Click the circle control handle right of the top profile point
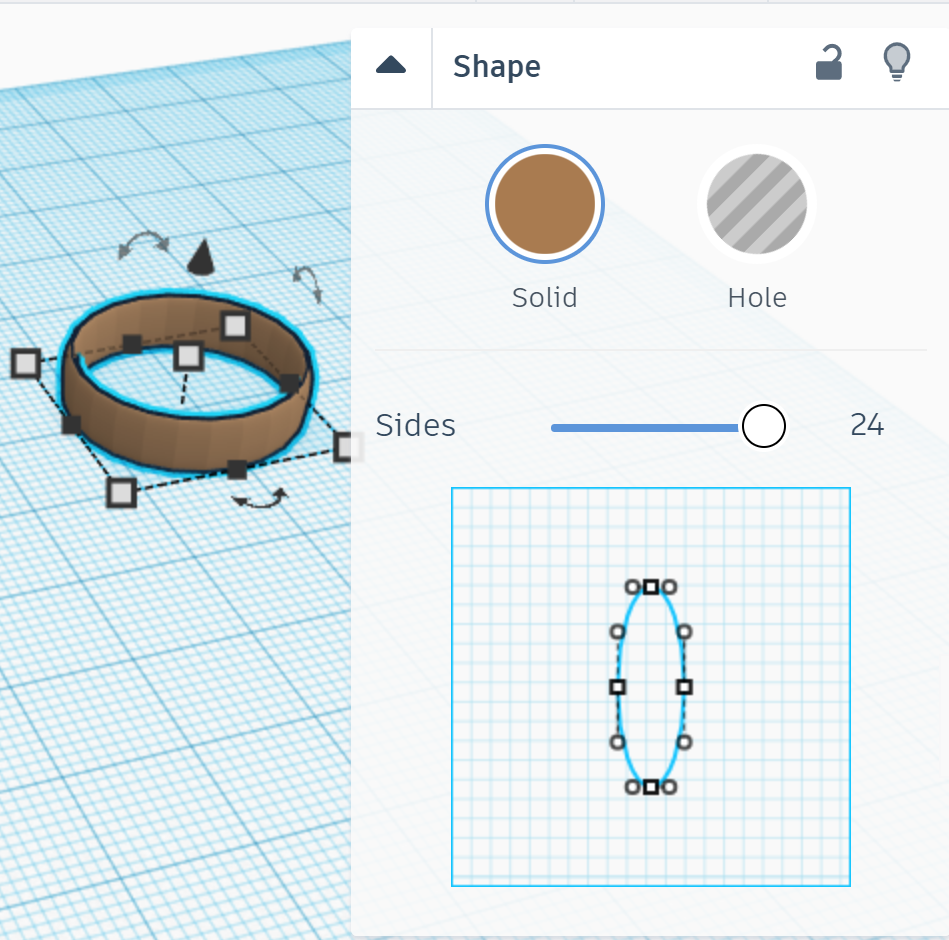This screenshot has height=940, width=949. pyautogui.click(x=669, y=587)
